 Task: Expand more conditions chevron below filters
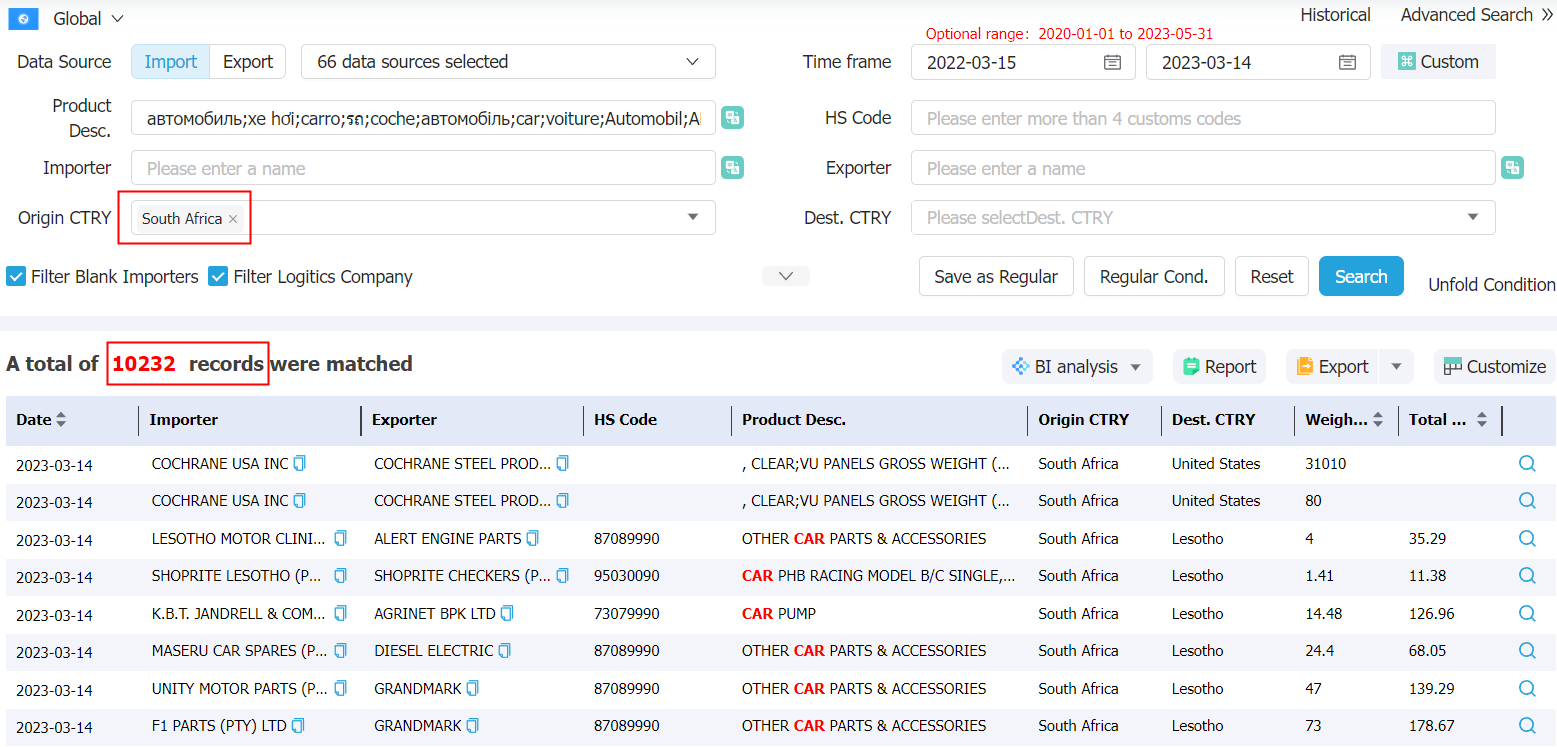pos(786,276)
